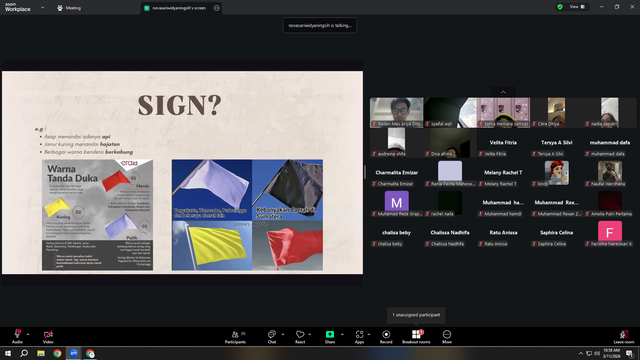Open Zoom Workplace dropdown arrow

coord(42,7)
